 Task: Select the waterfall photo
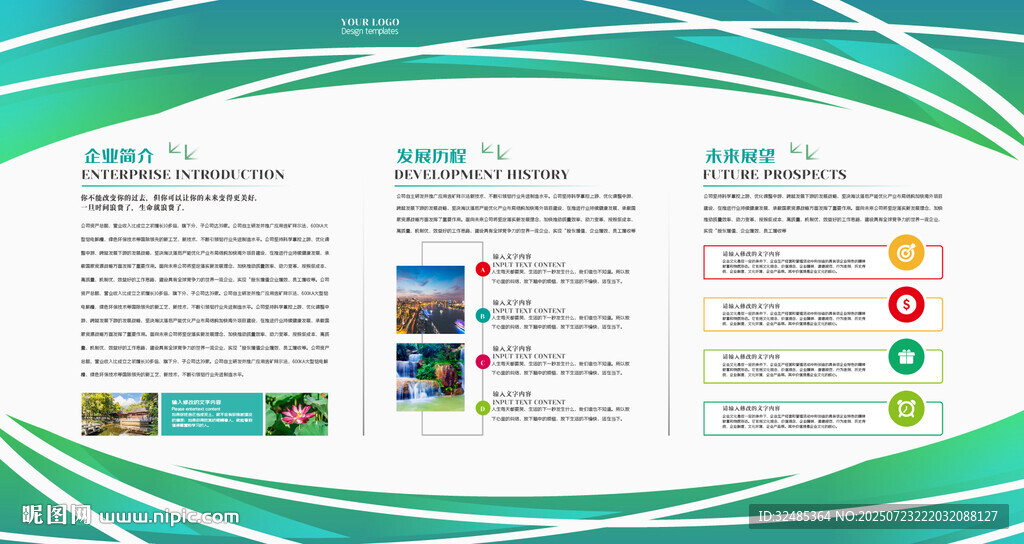[x=430, y=377]
